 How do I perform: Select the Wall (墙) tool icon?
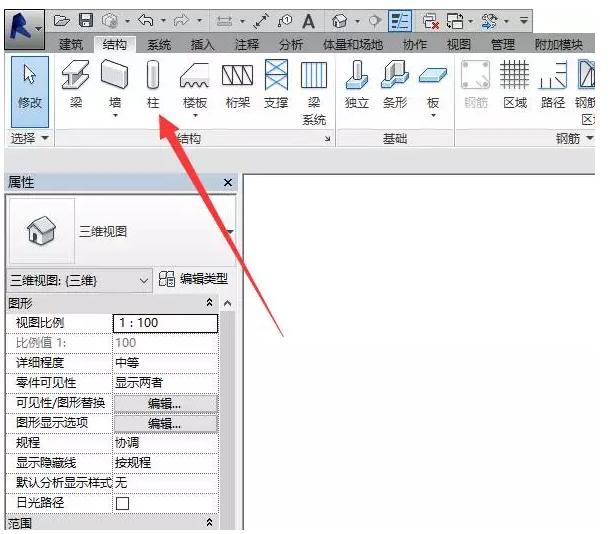(115, 75)
